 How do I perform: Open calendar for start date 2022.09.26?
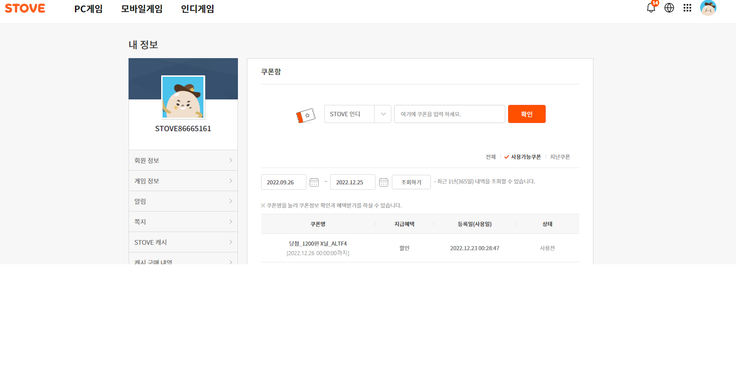(314, 182)
